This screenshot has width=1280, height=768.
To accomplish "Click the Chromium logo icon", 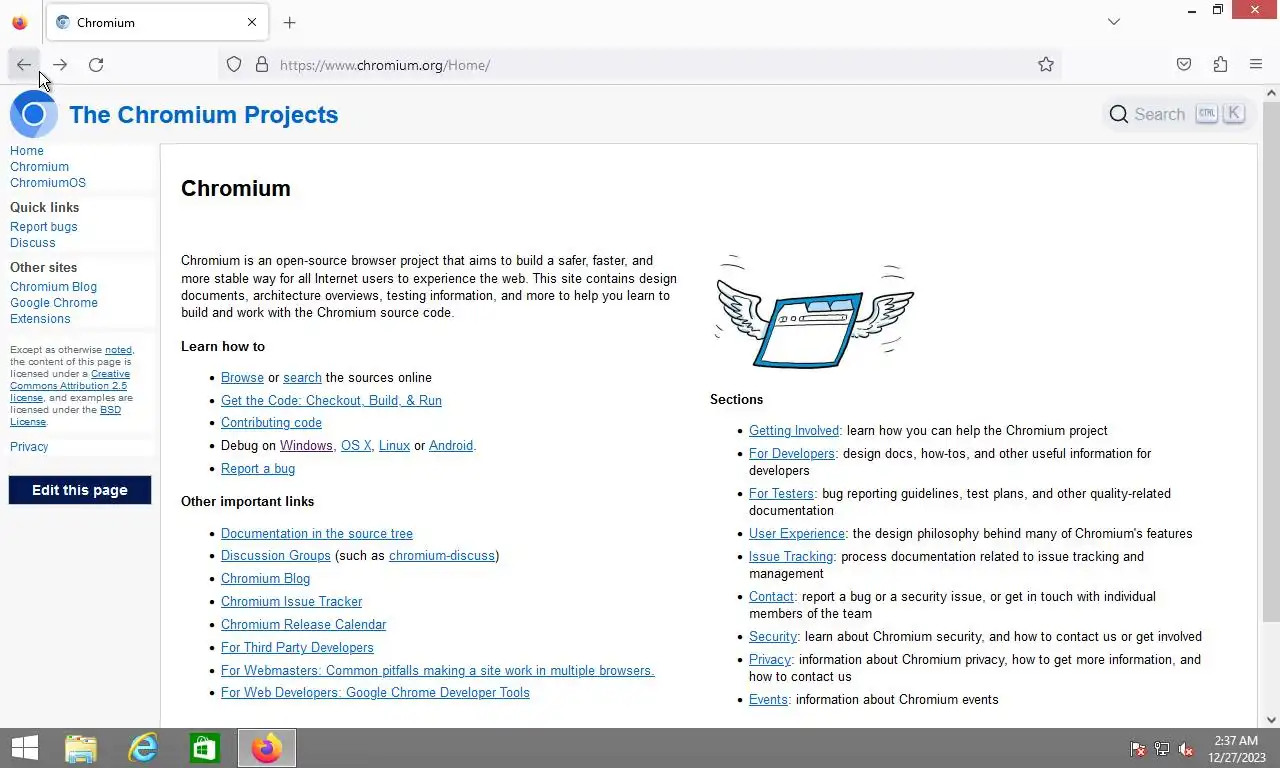I will pyautogui.click(x=33, y=114).
